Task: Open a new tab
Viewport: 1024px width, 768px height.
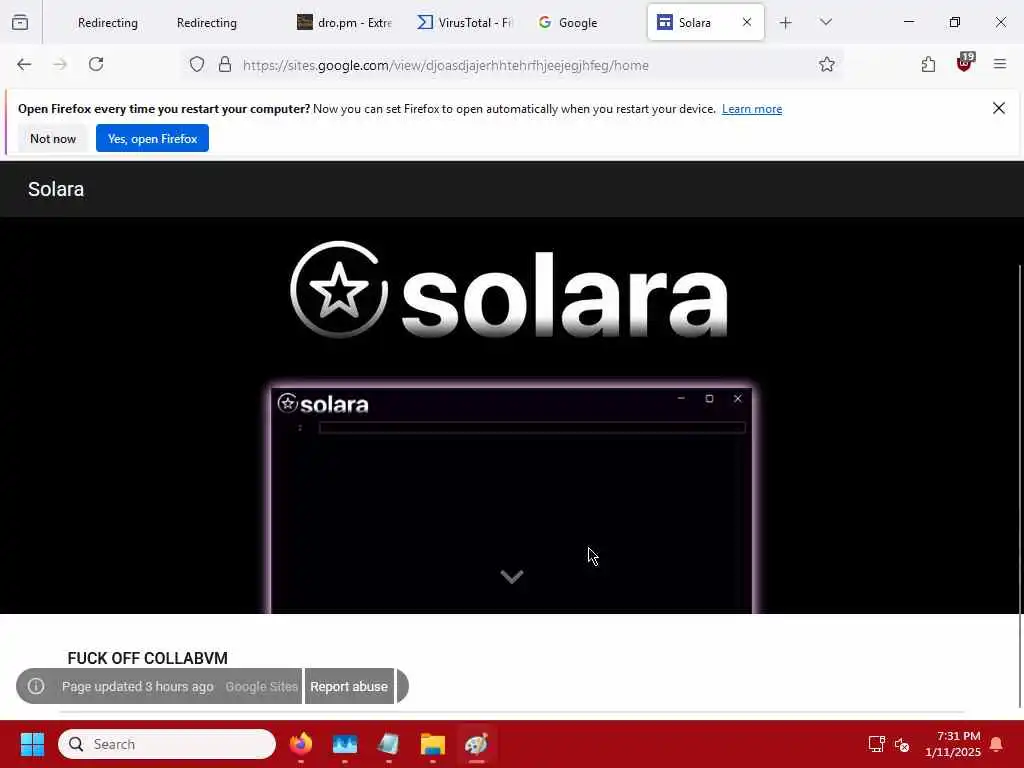Action: coord(786,23)
